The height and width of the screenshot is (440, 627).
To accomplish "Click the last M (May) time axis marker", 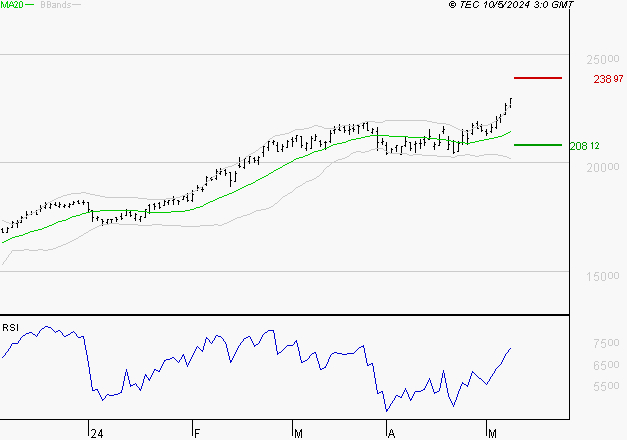I will tap(492, 434).
